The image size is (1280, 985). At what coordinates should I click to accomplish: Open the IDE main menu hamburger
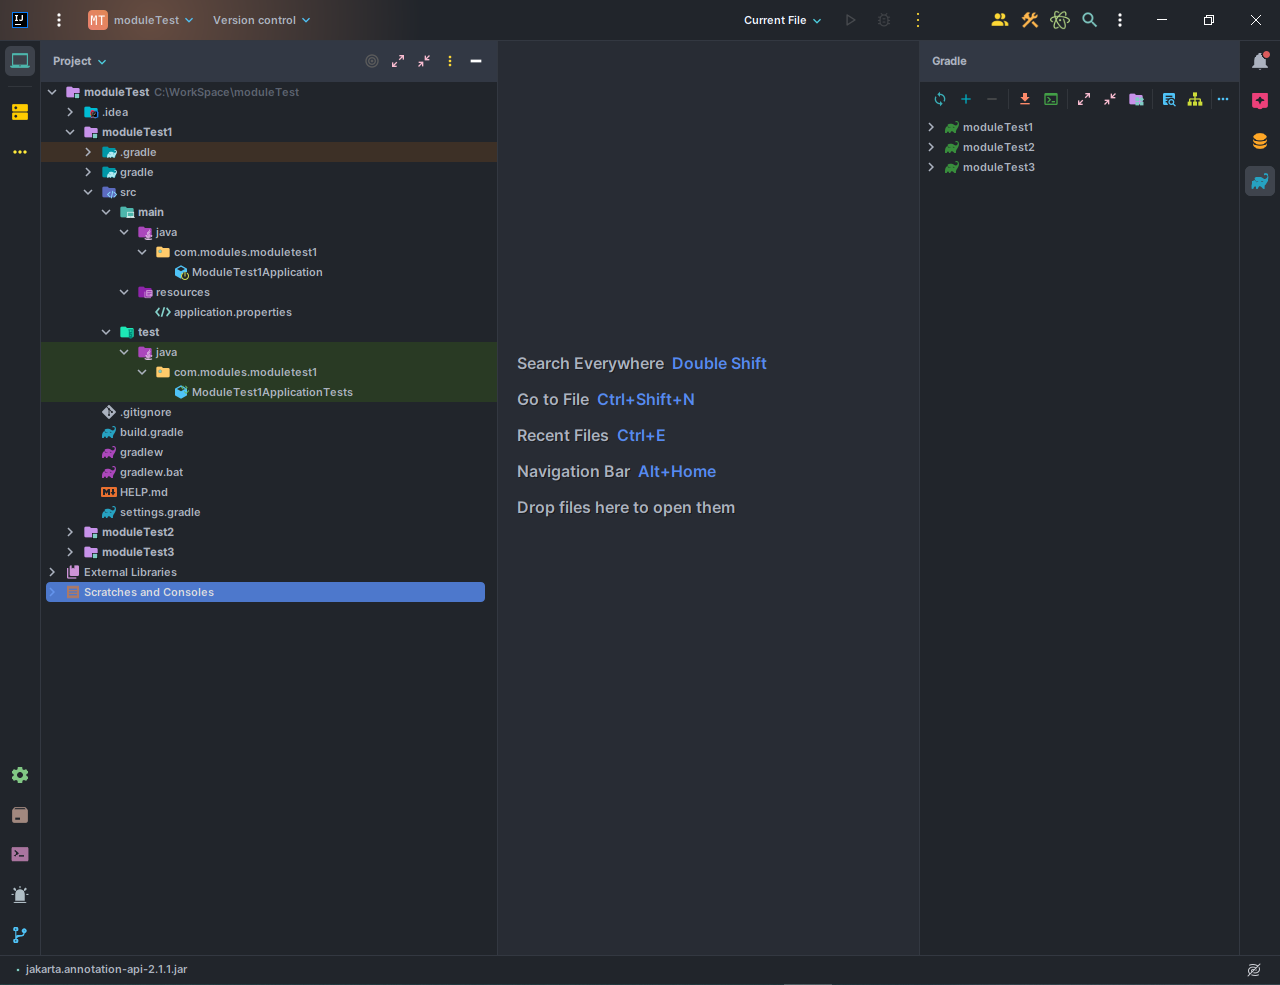pyautogui.click(x=59, y=20)
